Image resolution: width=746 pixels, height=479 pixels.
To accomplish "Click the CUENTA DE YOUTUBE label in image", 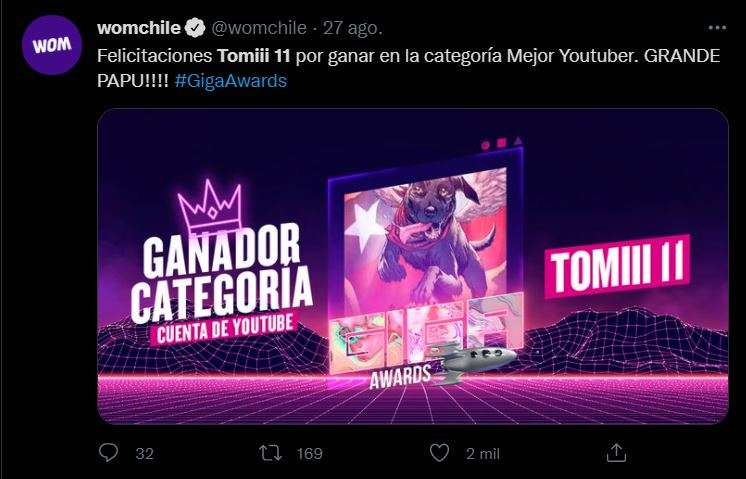I will (x=224, y=328).
